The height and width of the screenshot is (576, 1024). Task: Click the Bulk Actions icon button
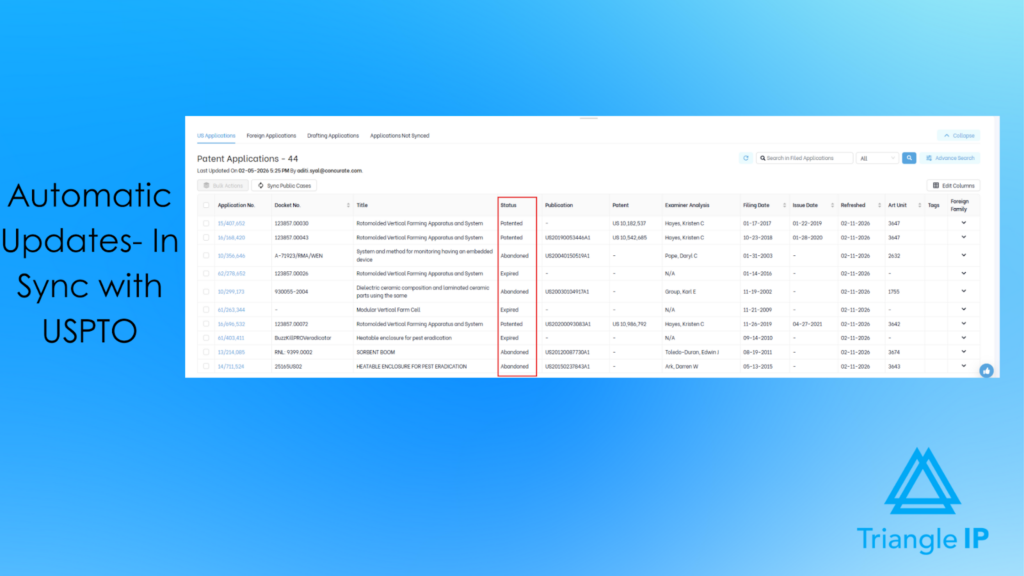[x=207, y=185]
